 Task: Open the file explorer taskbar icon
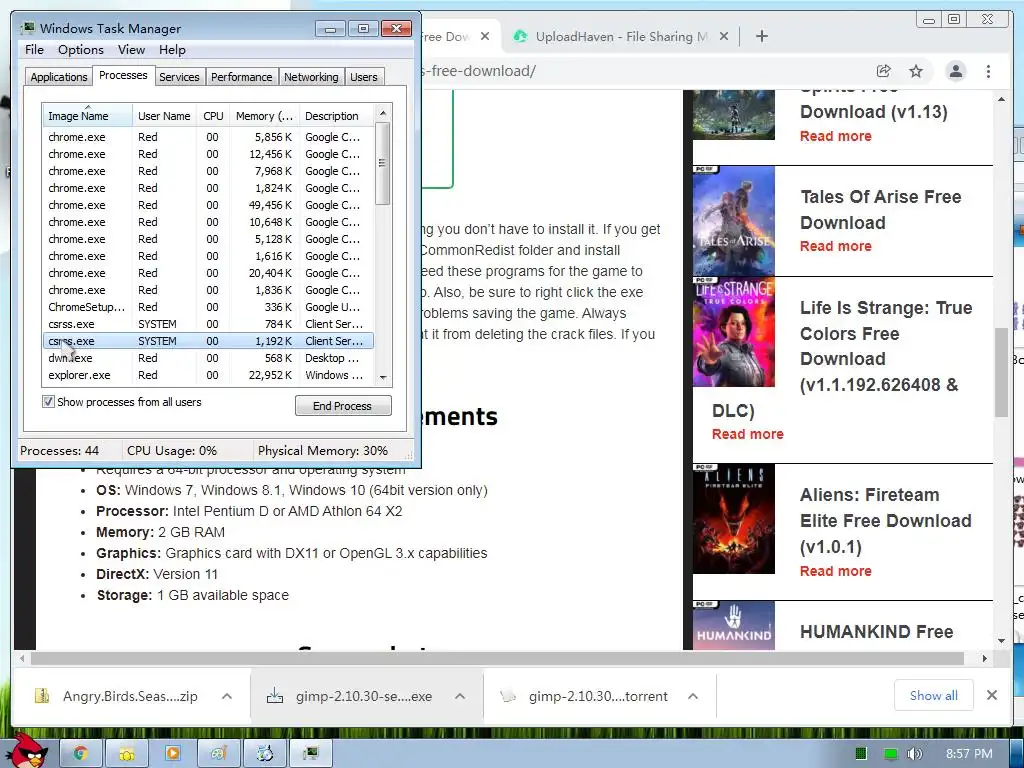point(127,754)
